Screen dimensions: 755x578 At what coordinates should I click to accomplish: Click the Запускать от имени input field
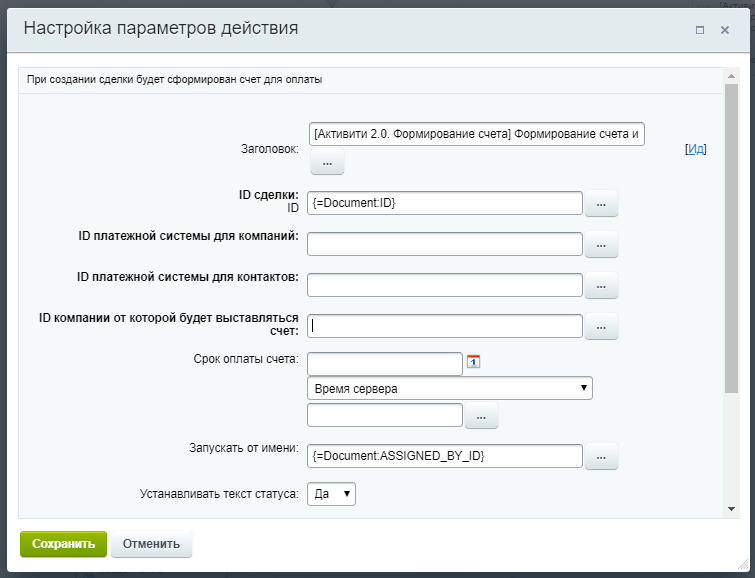[x=445, y=456]
